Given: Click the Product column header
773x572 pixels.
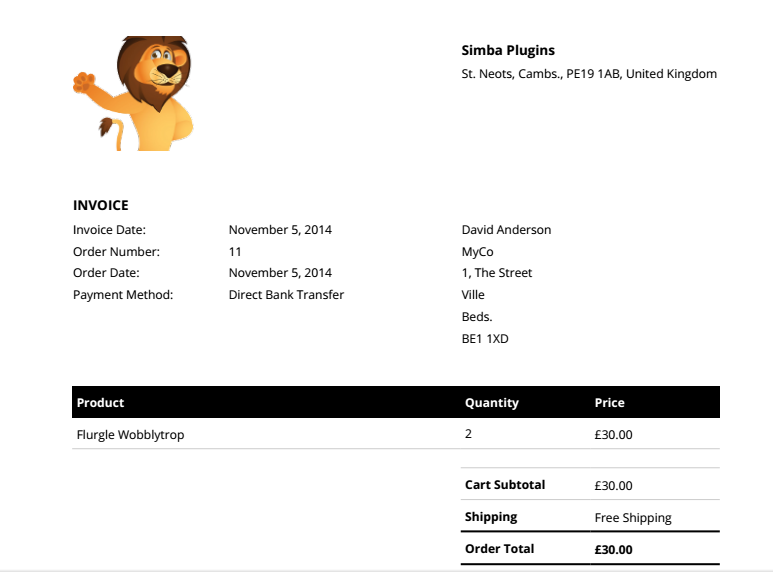Looking at the screenshot, I should tap(101, 403).
